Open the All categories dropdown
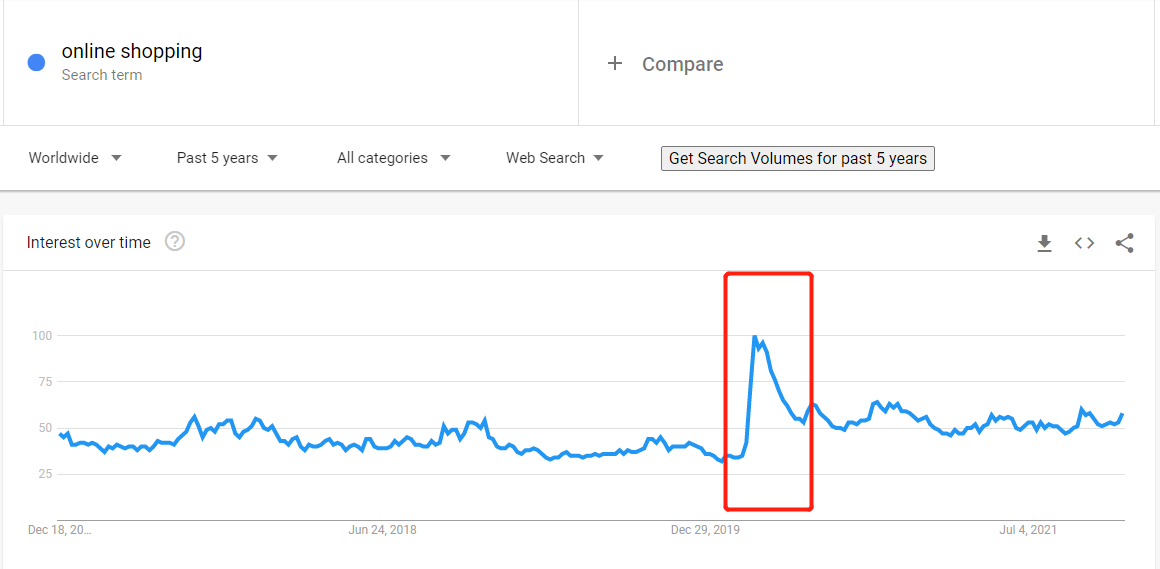This screenshot has width=1160, height=569. click(393, 158)
